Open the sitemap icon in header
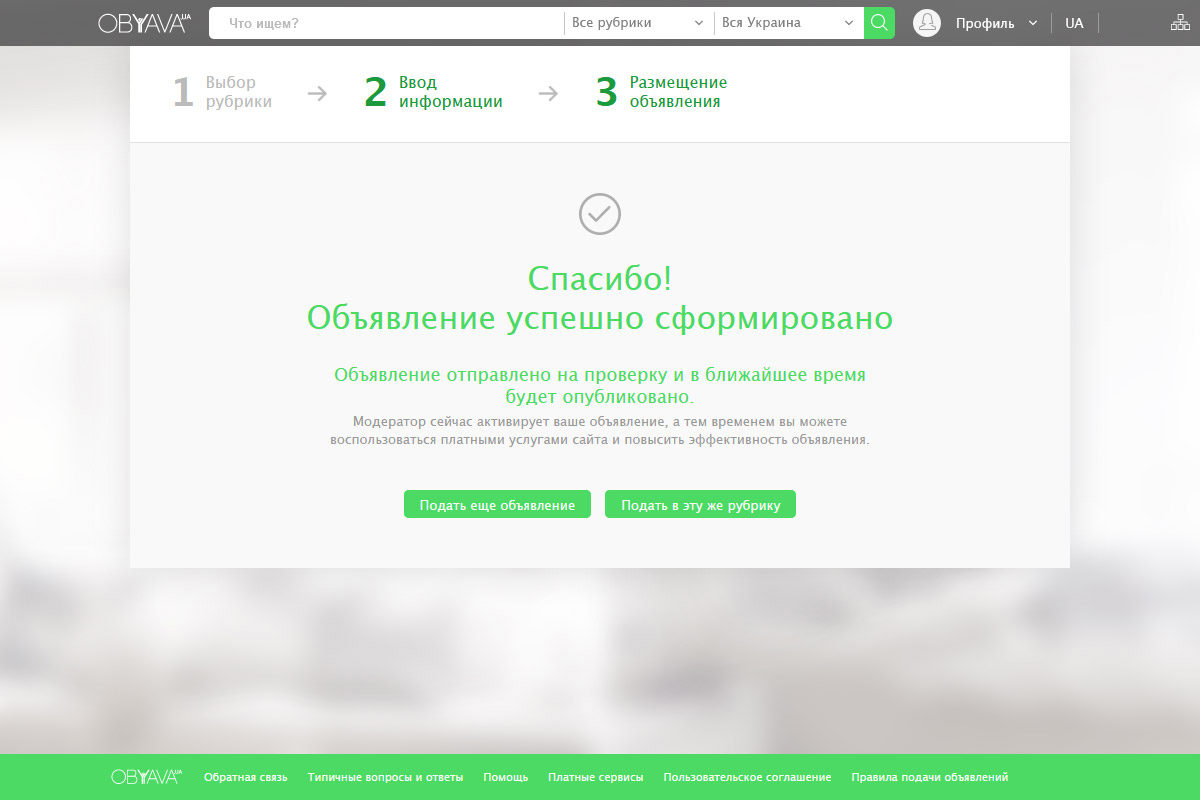1200x800 pixels. [x=1180, y=23]
